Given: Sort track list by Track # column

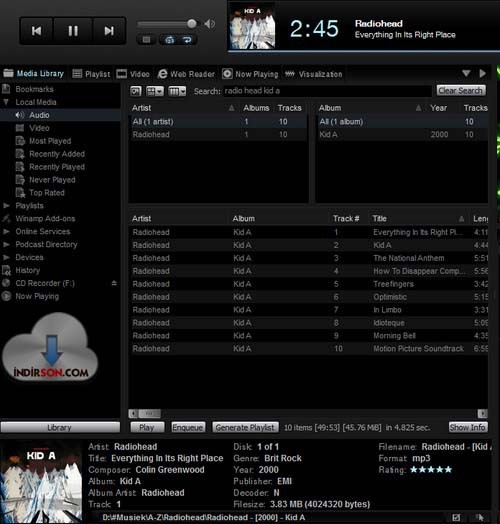Looking at the screenshot, I should 346,219.
